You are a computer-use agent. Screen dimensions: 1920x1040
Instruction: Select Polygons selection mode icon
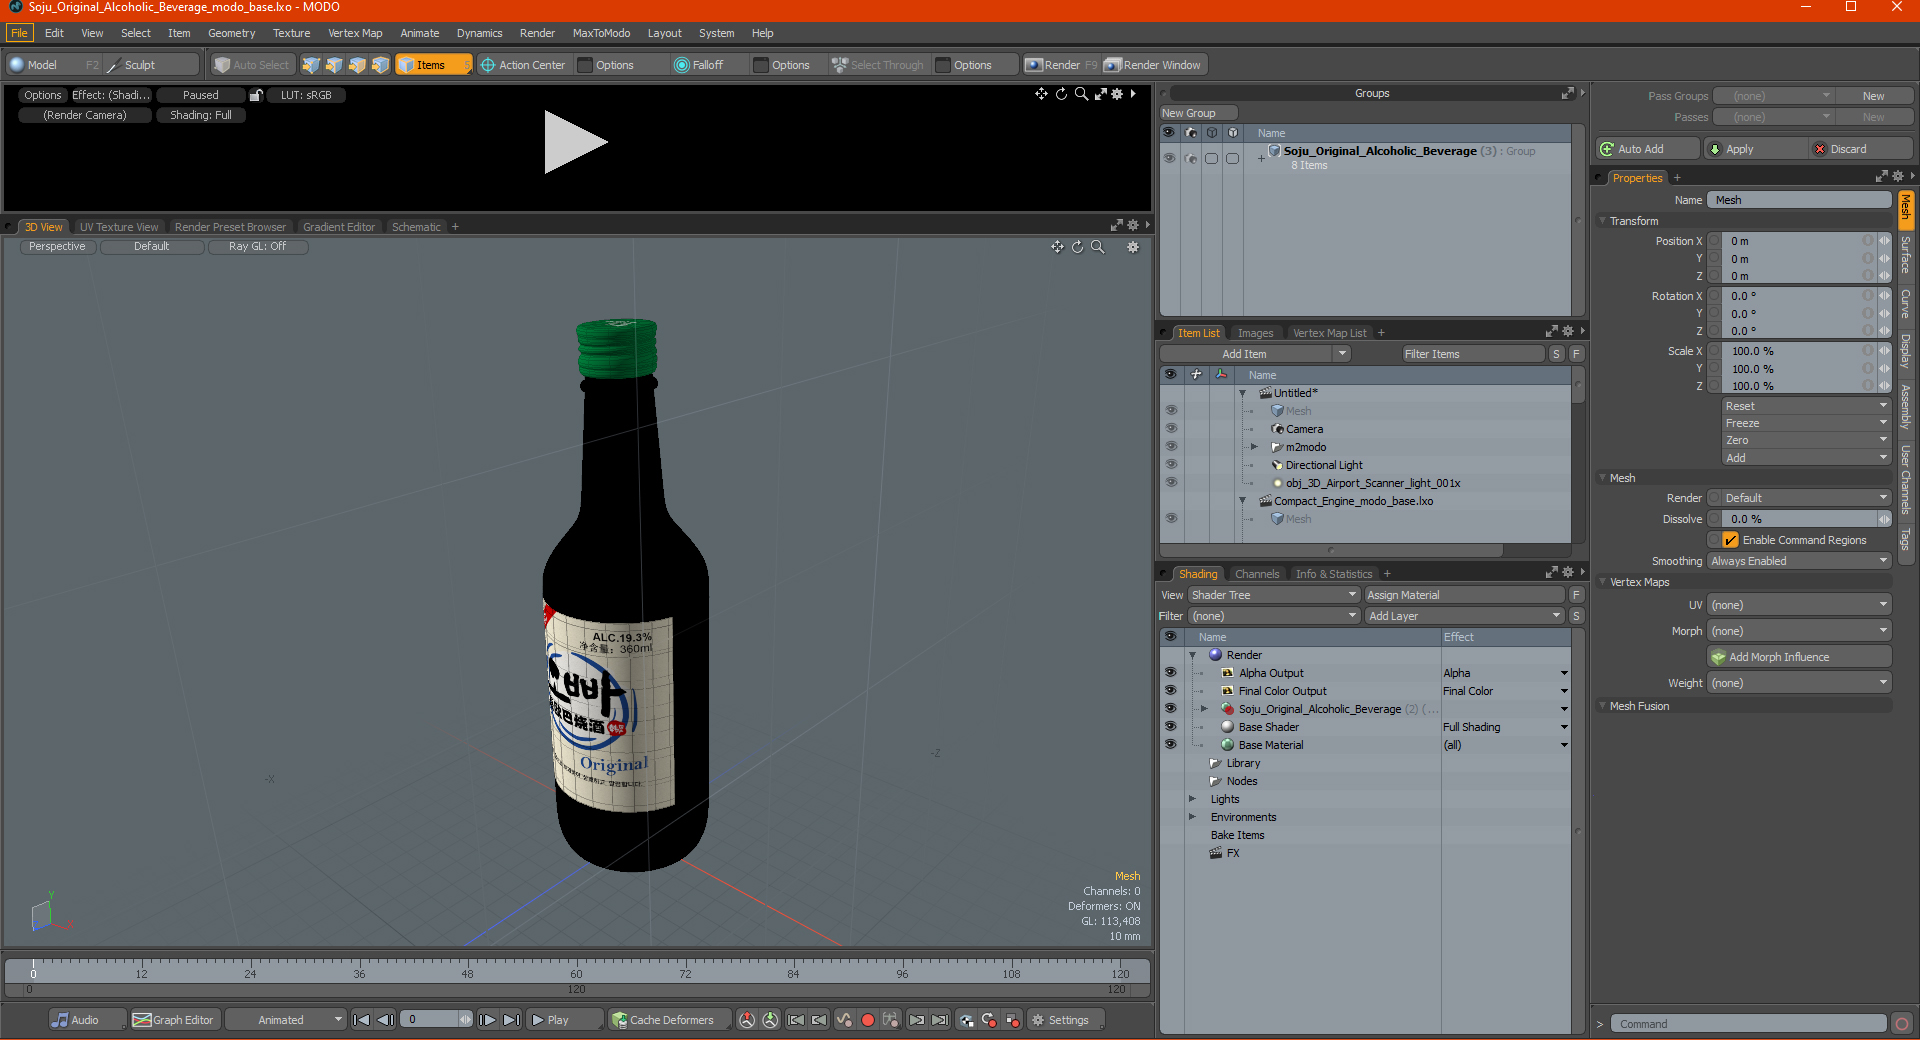[357, 65]
